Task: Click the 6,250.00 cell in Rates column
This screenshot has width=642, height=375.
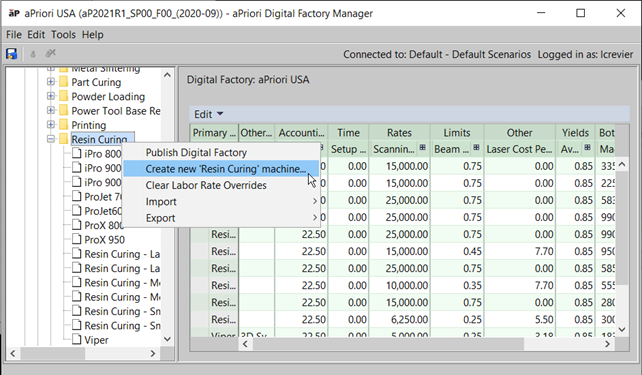Action: point(399,319)
